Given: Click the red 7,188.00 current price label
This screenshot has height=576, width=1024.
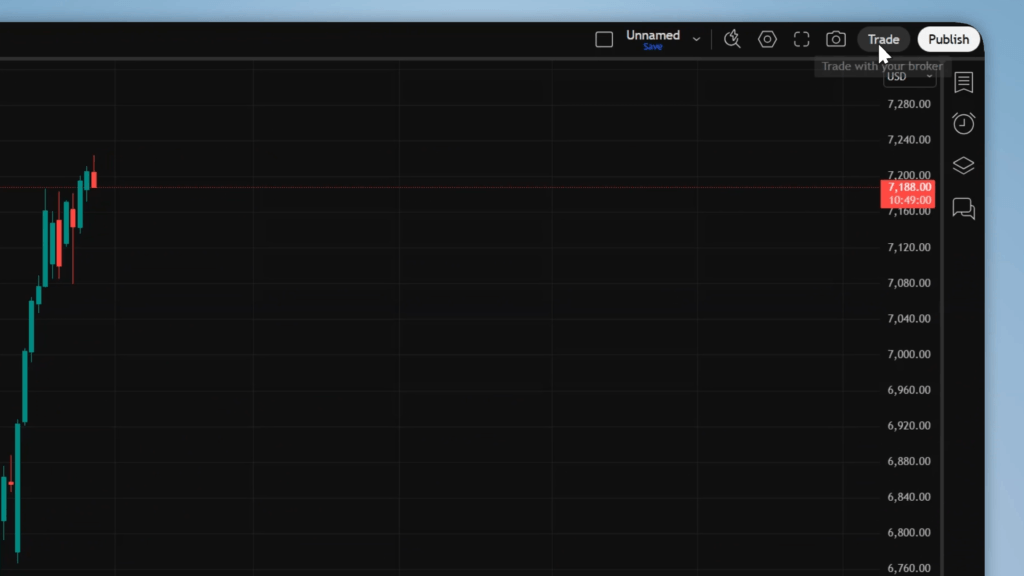Looking at the screenshot, I should [x=908, y=187].
